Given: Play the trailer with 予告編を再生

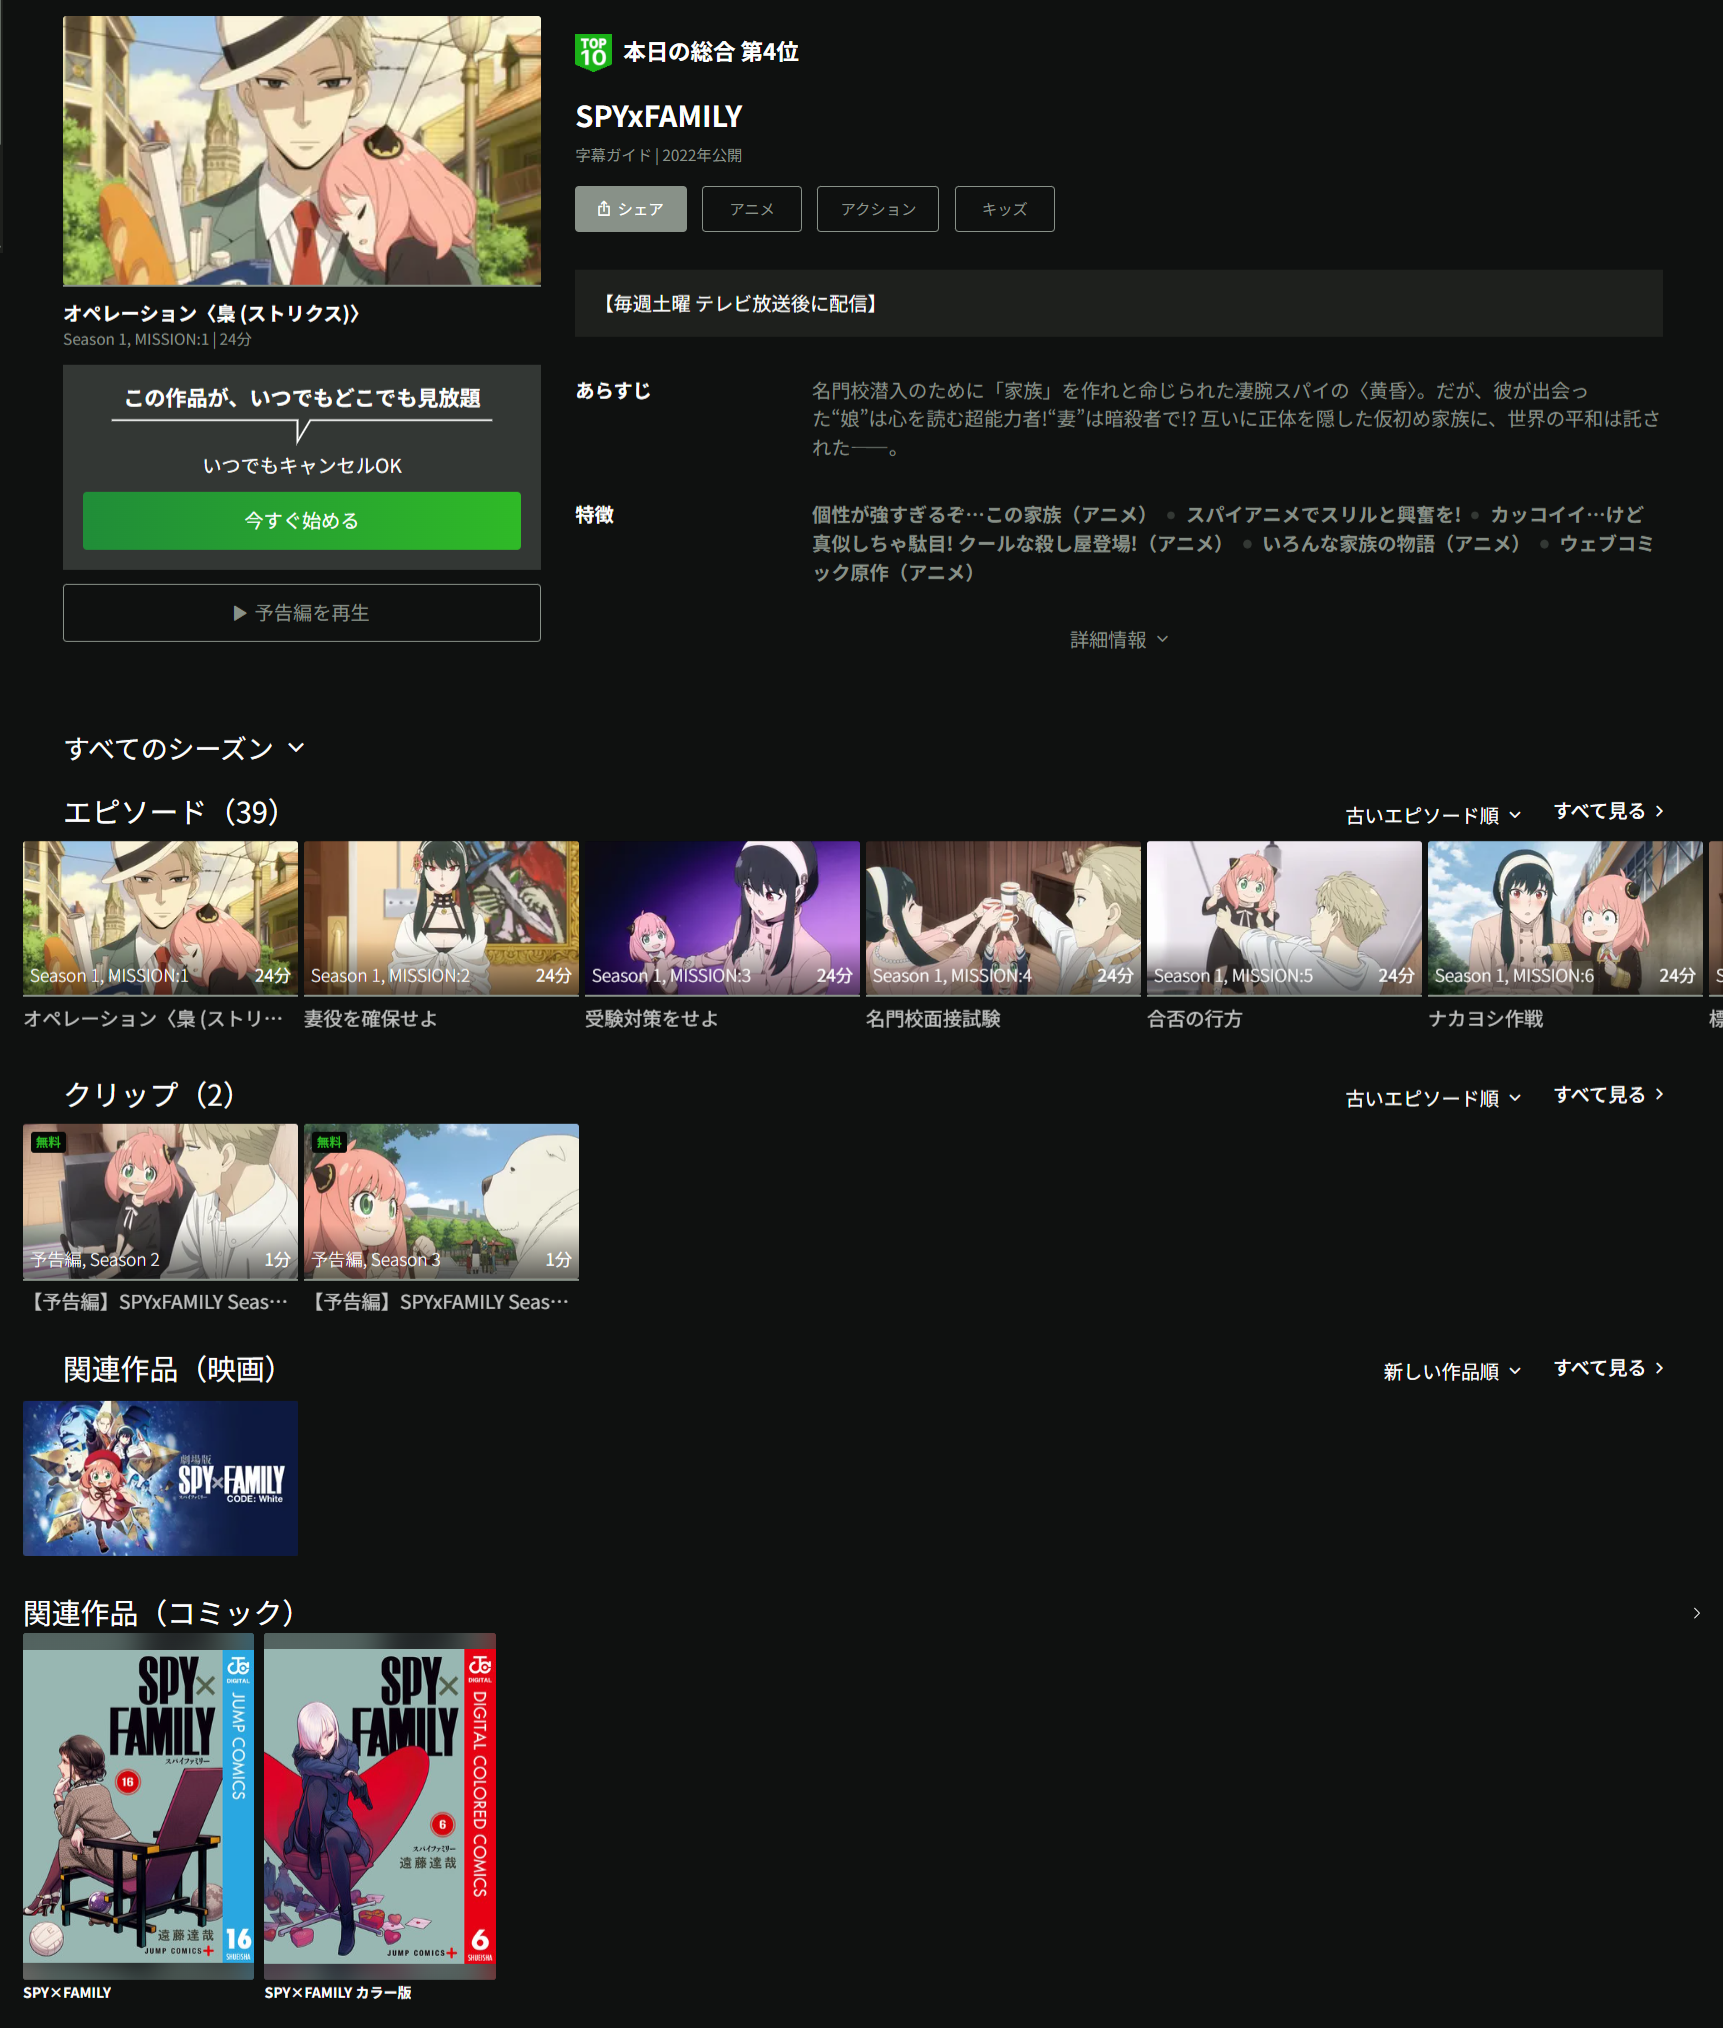Looking at the screenshot, I should point(301,613).
